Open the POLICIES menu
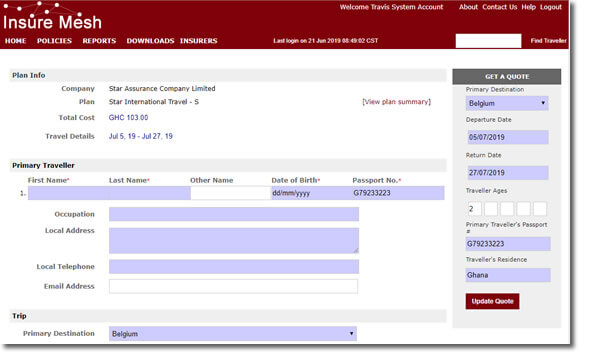This screenshot has height=360, width=590. pos(54,41)
